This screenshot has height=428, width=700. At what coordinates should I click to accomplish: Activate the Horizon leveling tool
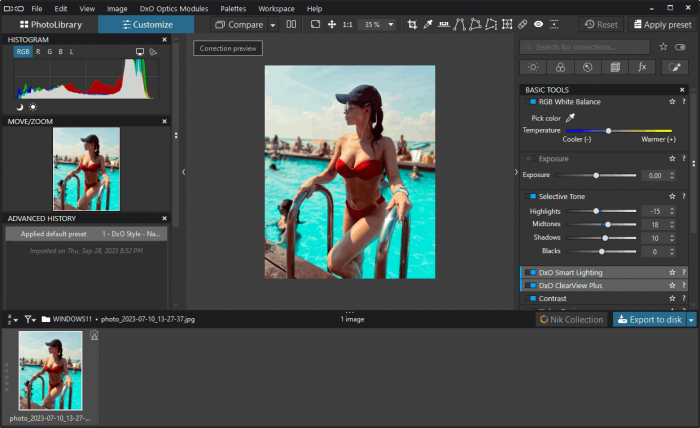point(444,24)
